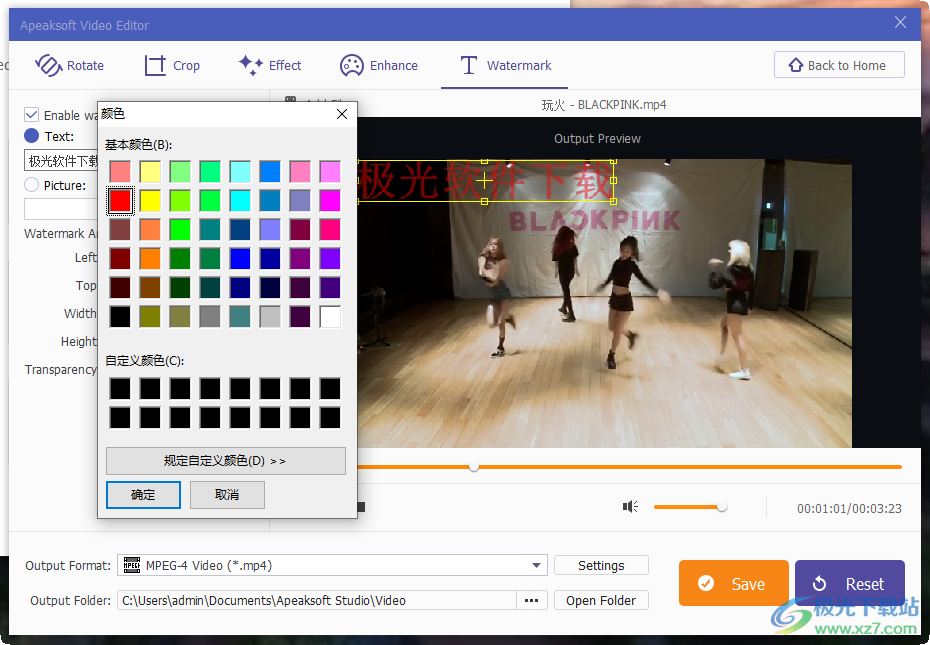This screenshot has width=930, height=645.
Task: Pick the selected pure red swatch
Action: coord(120,201)
